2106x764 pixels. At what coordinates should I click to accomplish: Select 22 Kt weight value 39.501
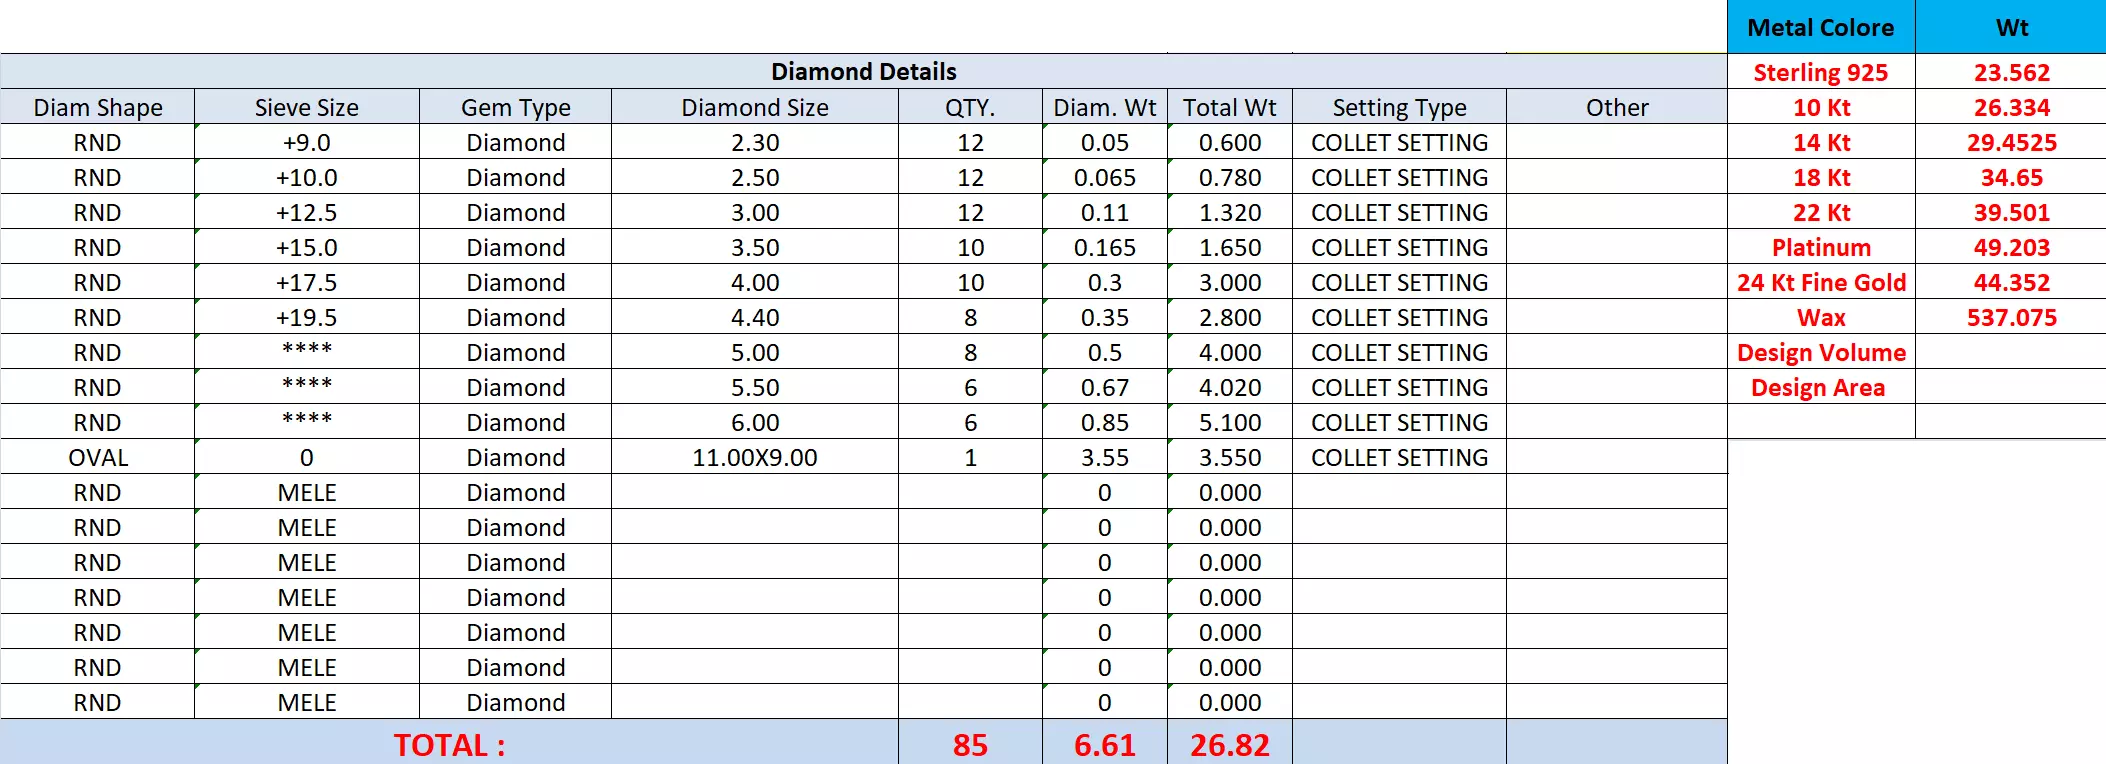(2011, 212)
